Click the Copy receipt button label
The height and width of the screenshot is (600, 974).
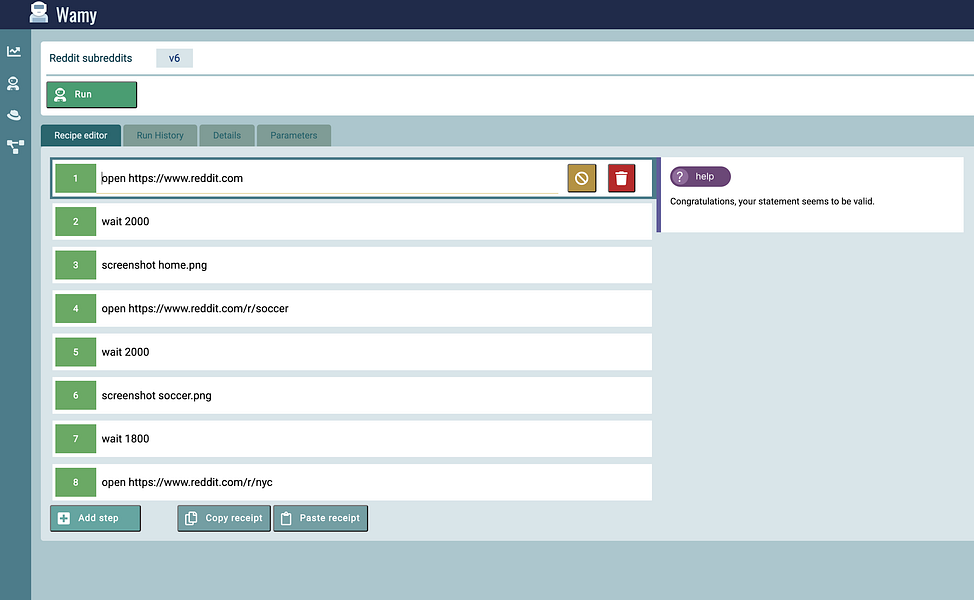coord(234,518)
